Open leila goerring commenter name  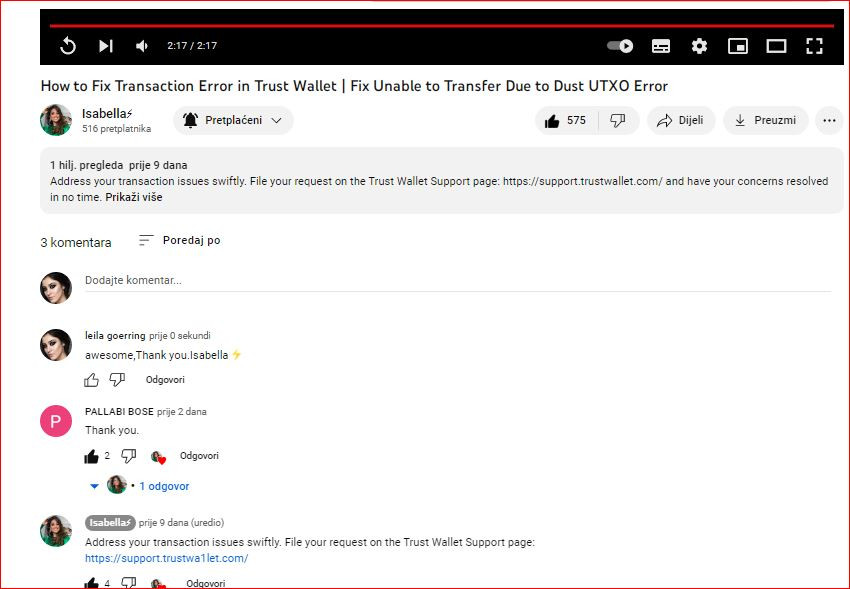pos(115,335)
